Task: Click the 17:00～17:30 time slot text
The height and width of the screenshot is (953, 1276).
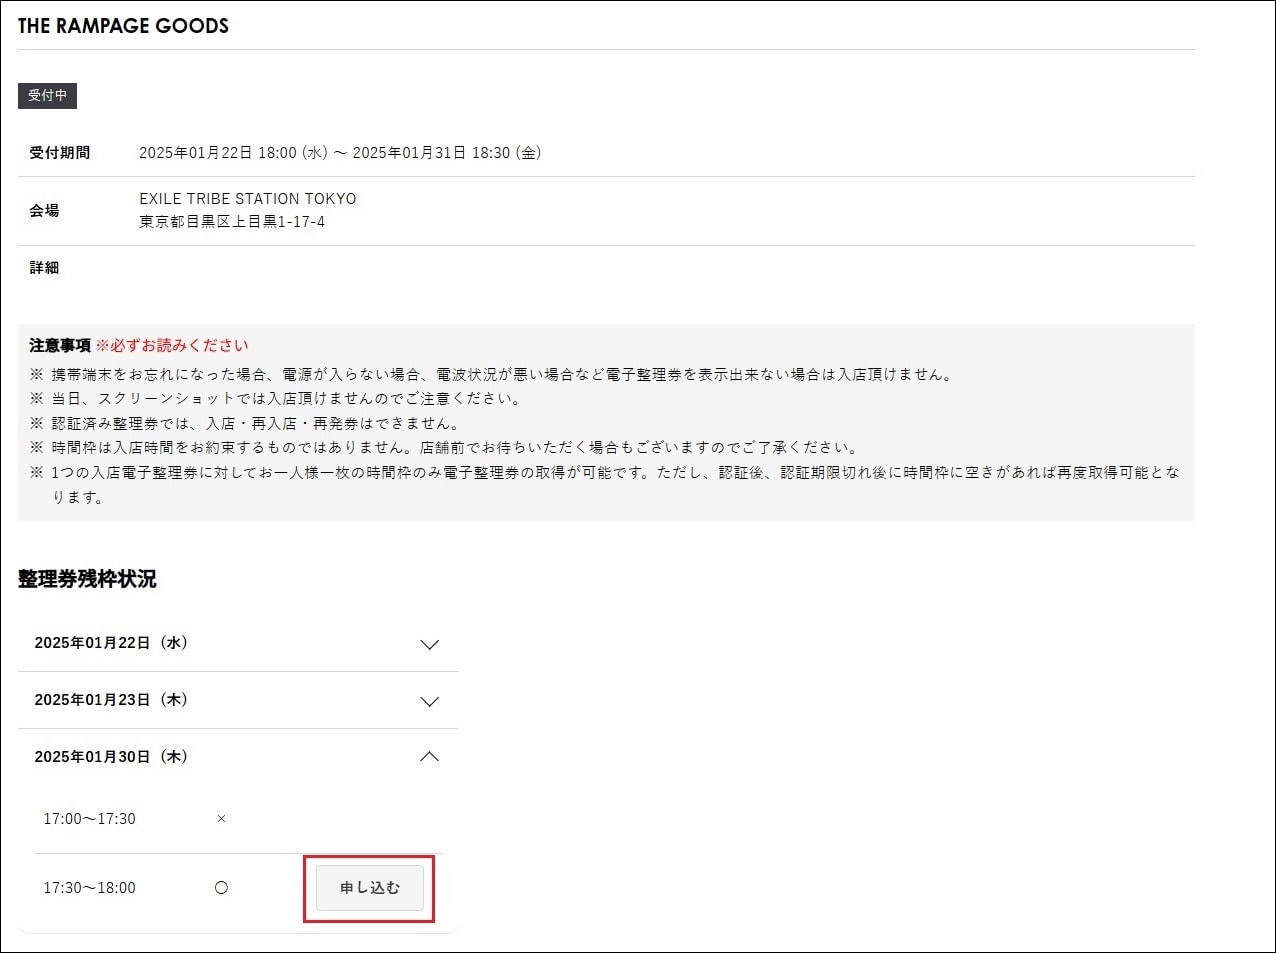Action: [x=89, y=819]
